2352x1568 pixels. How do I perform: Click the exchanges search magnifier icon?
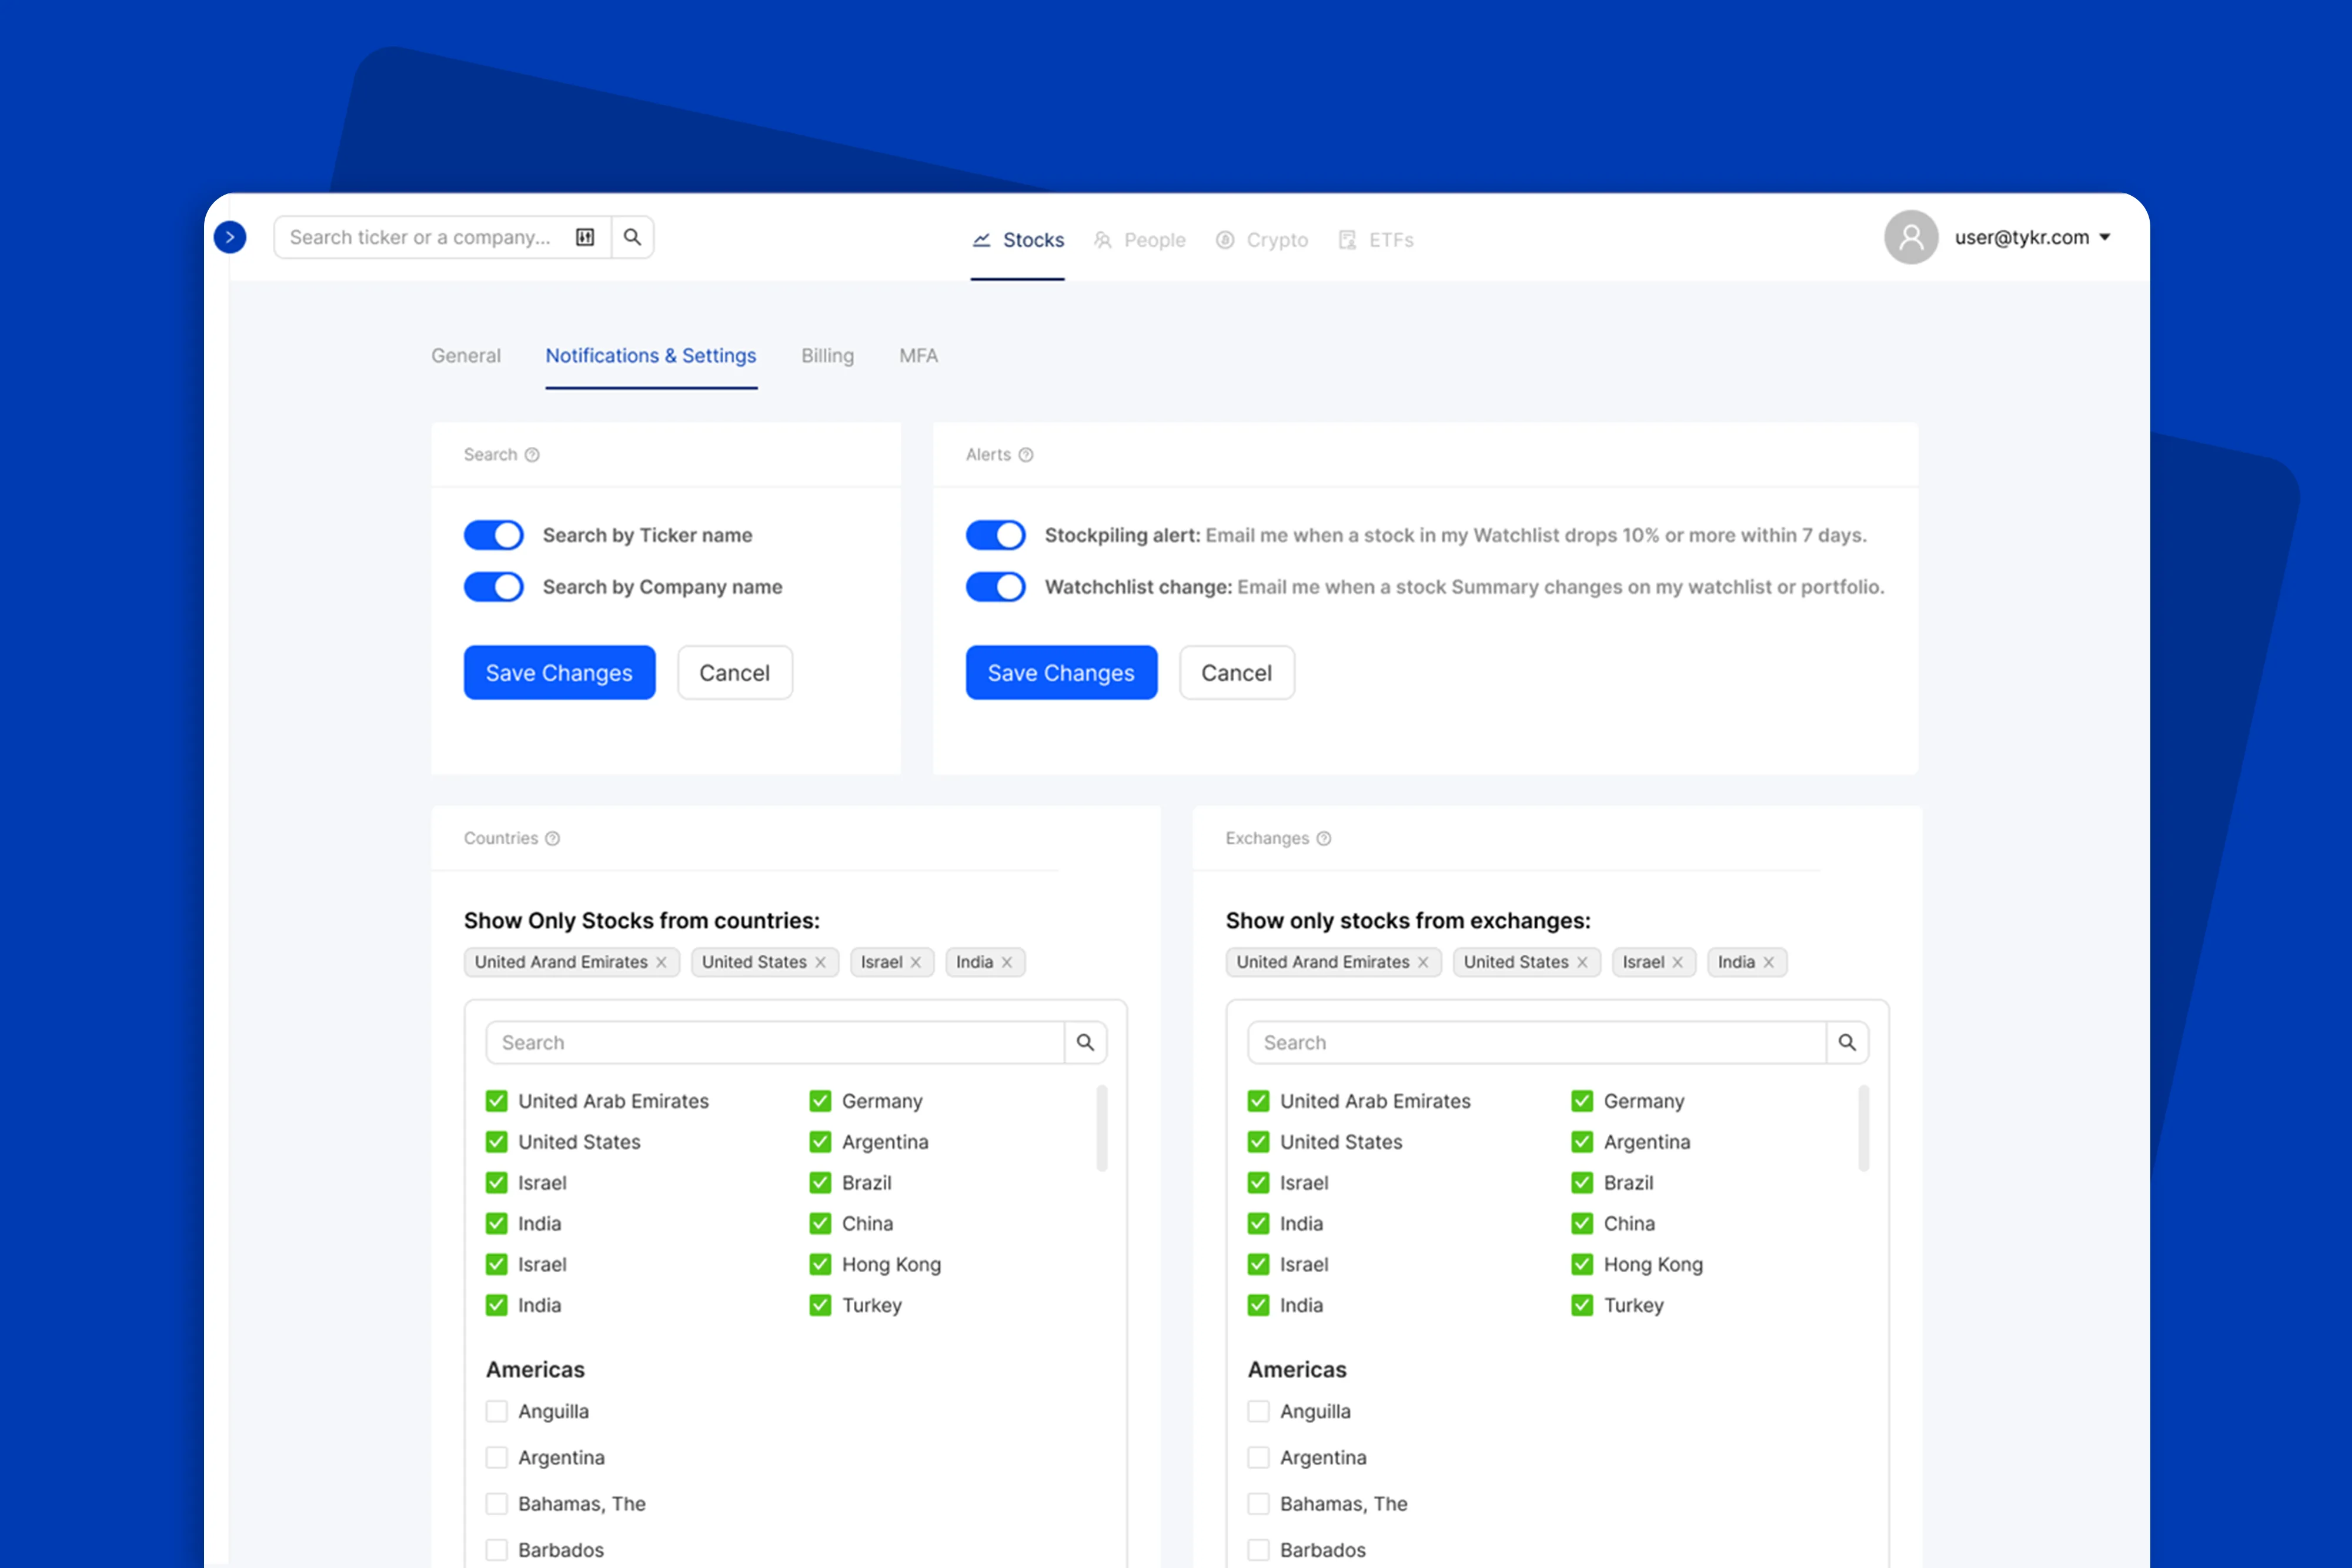click(1846, 1042)
